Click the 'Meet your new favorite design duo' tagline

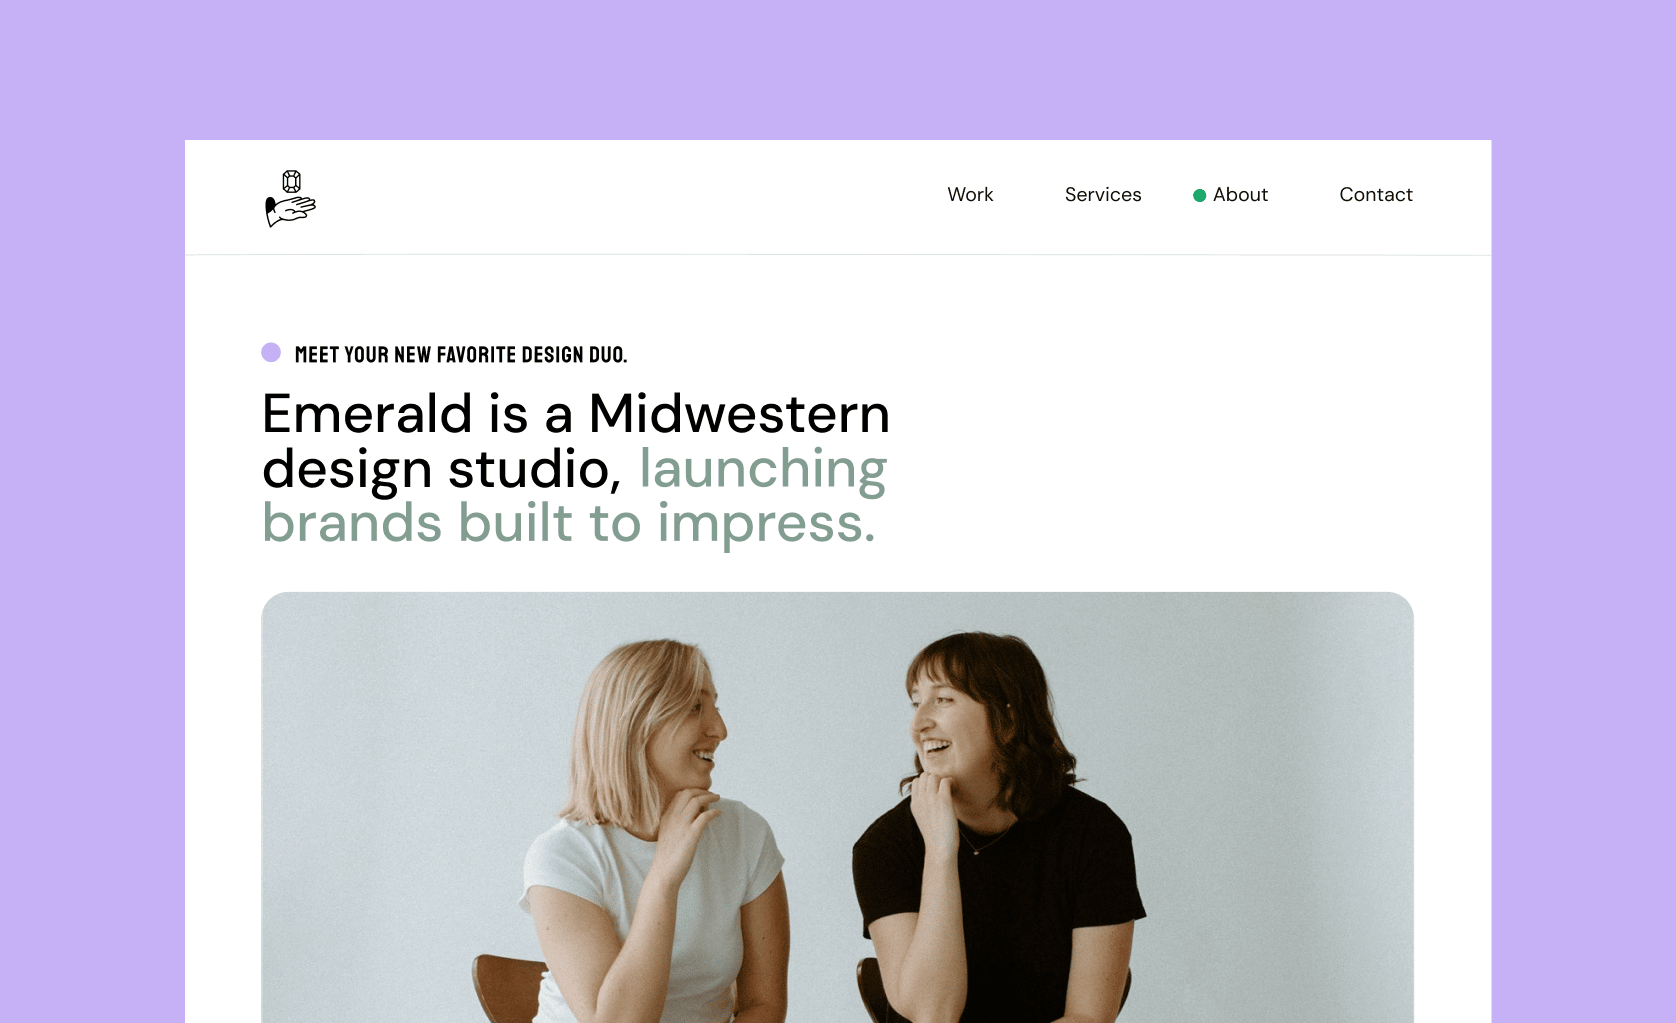click(x=461, y=355)
